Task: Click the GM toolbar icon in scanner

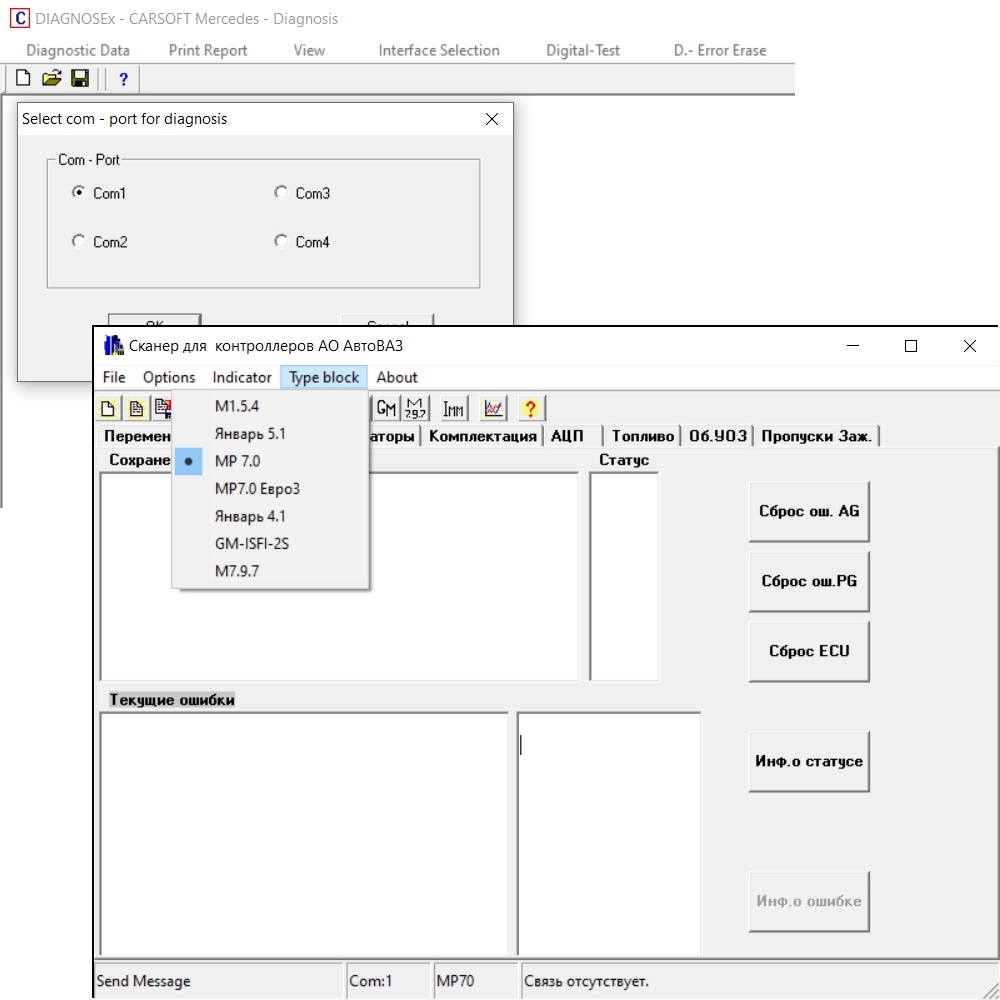Action: 386,408
